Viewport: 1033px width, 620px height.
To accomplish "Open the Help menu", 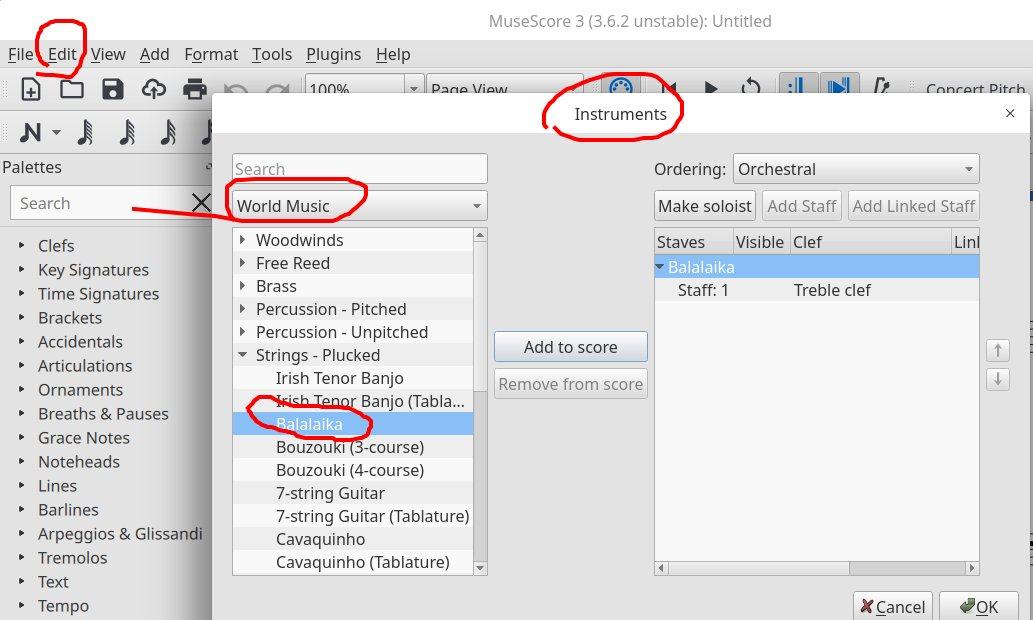I will [393, 54].
